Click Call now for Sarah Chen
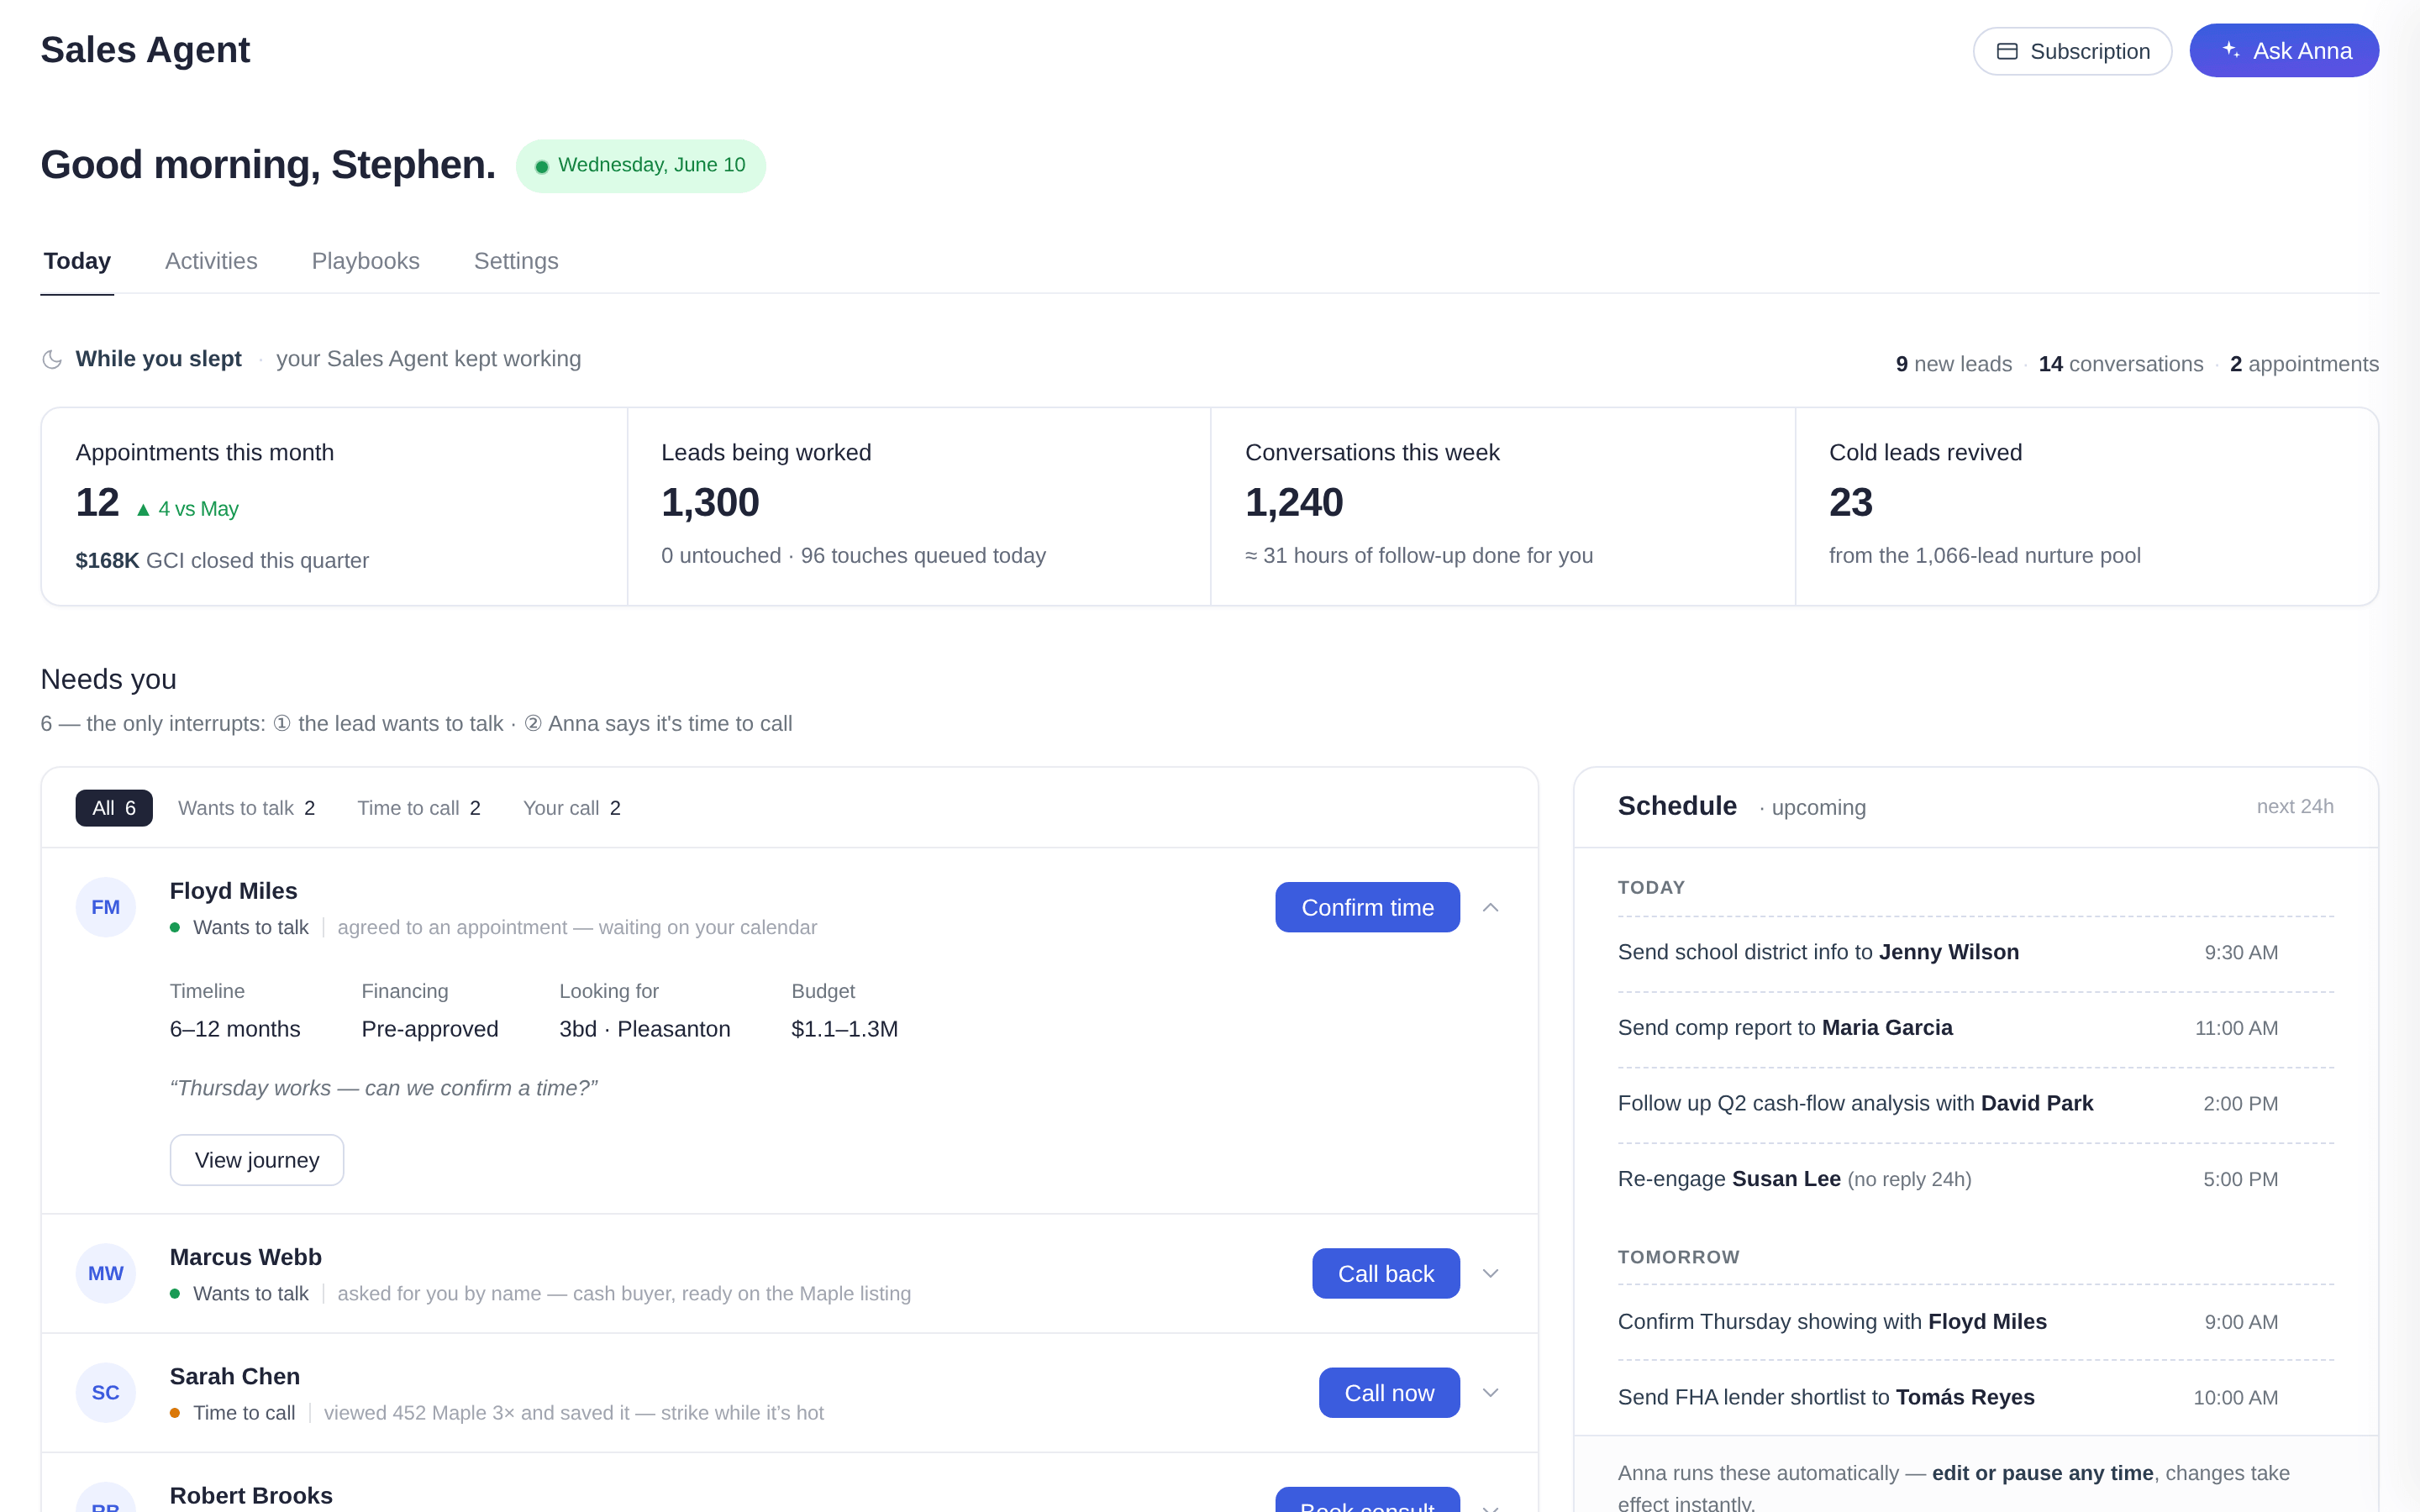 tap(1389, 1392)
